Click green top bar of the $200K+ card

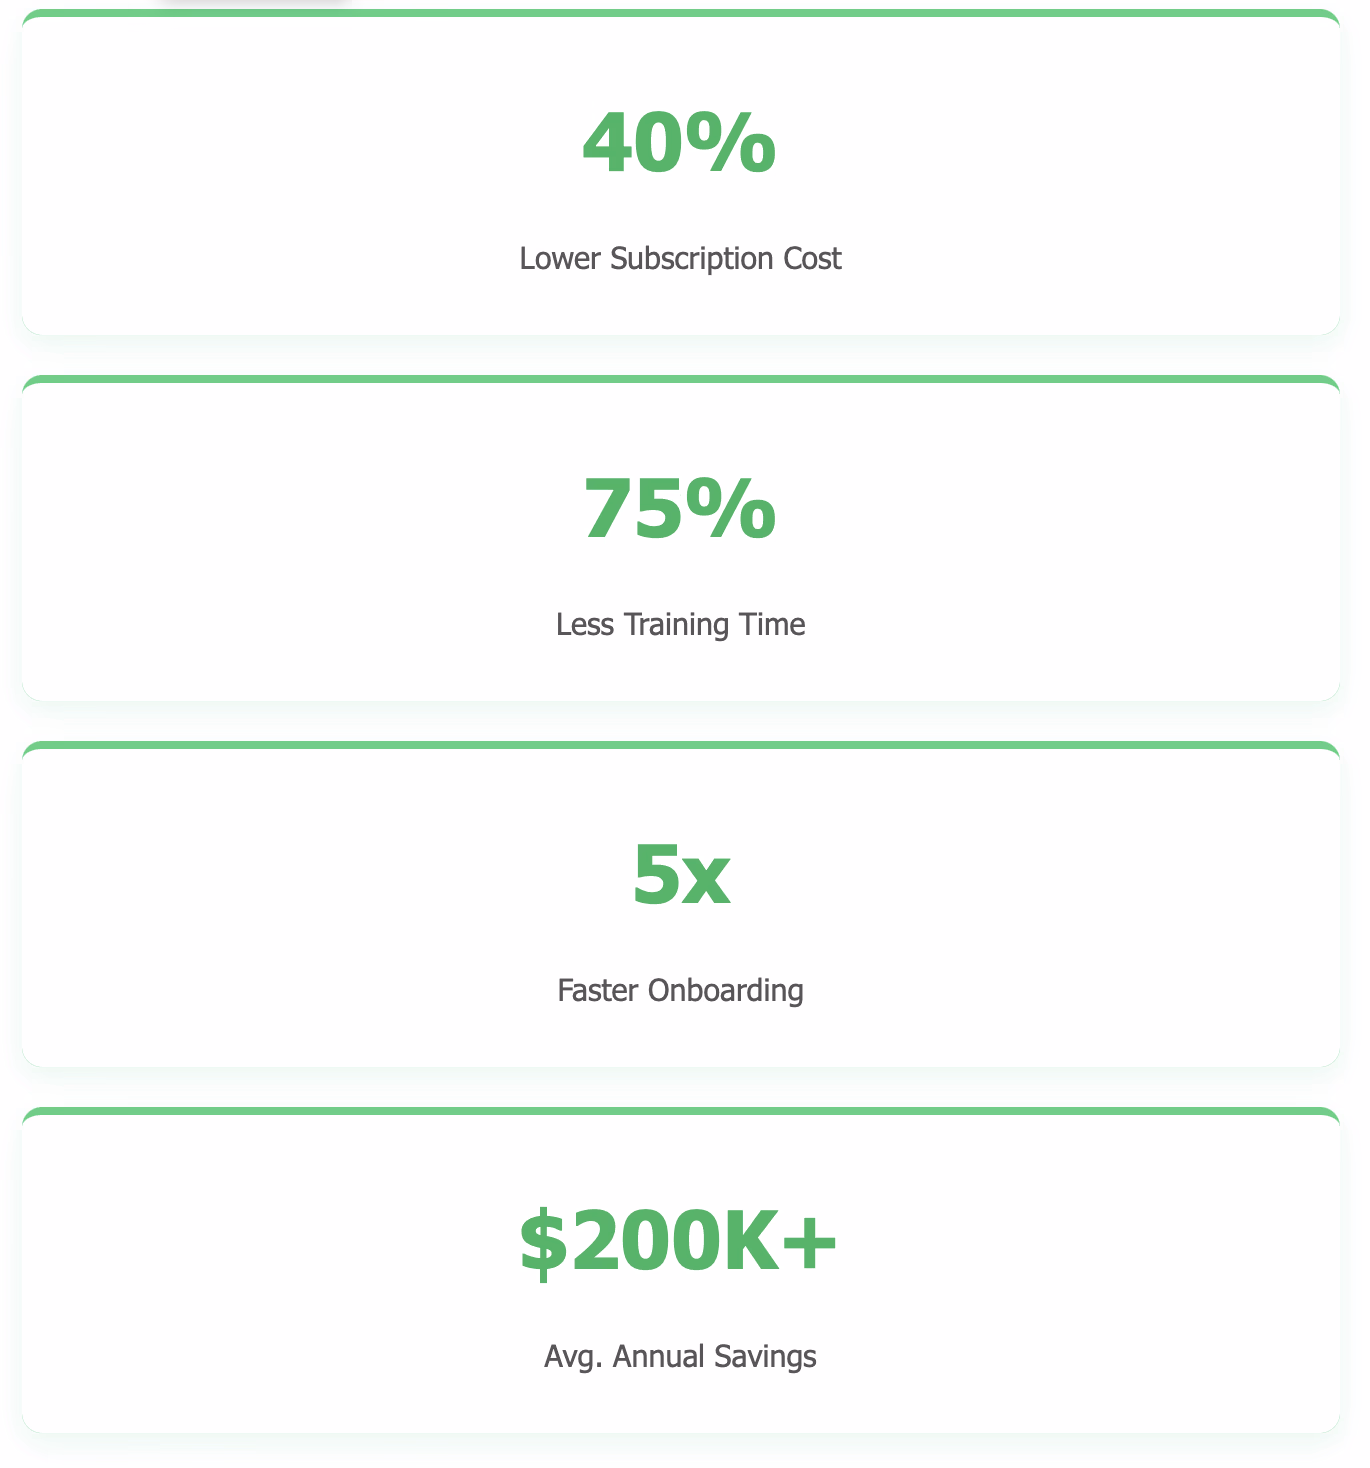point(680,1112)
